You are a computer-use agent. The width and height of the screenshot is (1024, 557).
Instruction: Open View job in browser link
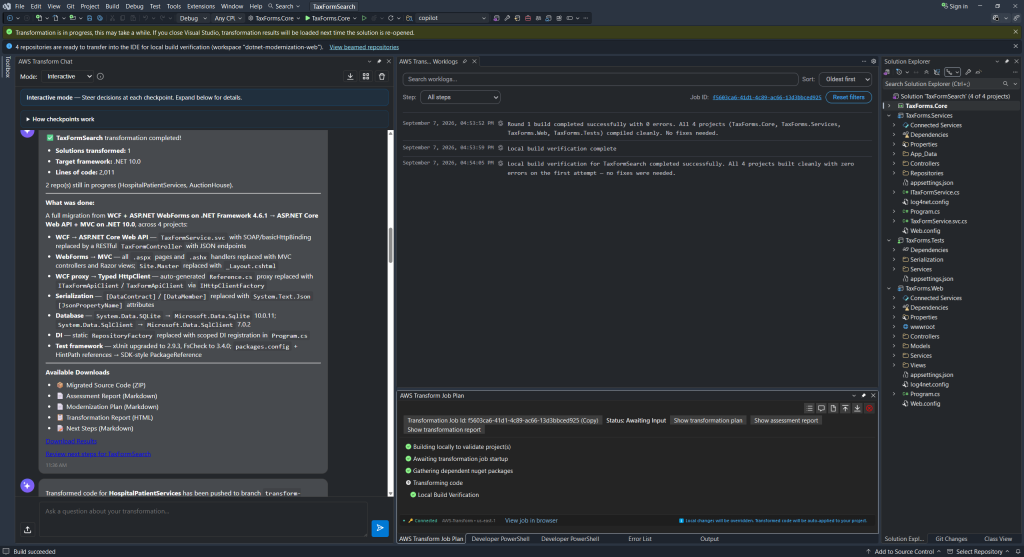point(531,521)
